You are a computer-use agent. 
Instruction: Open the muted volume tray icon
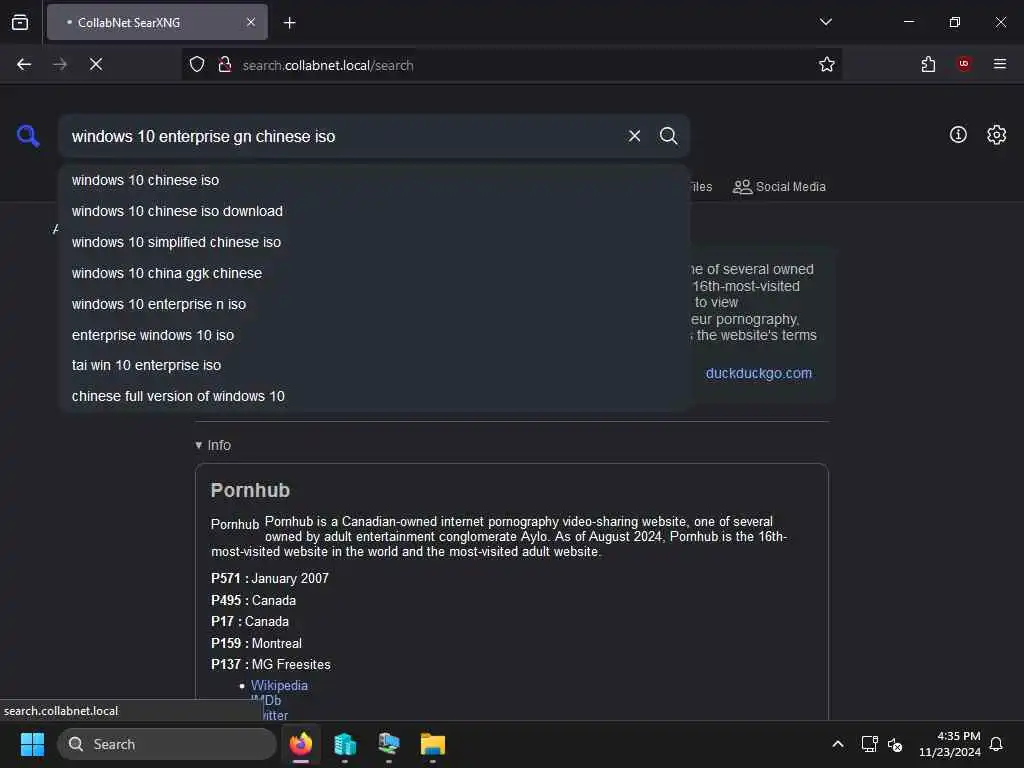point(895,744)
